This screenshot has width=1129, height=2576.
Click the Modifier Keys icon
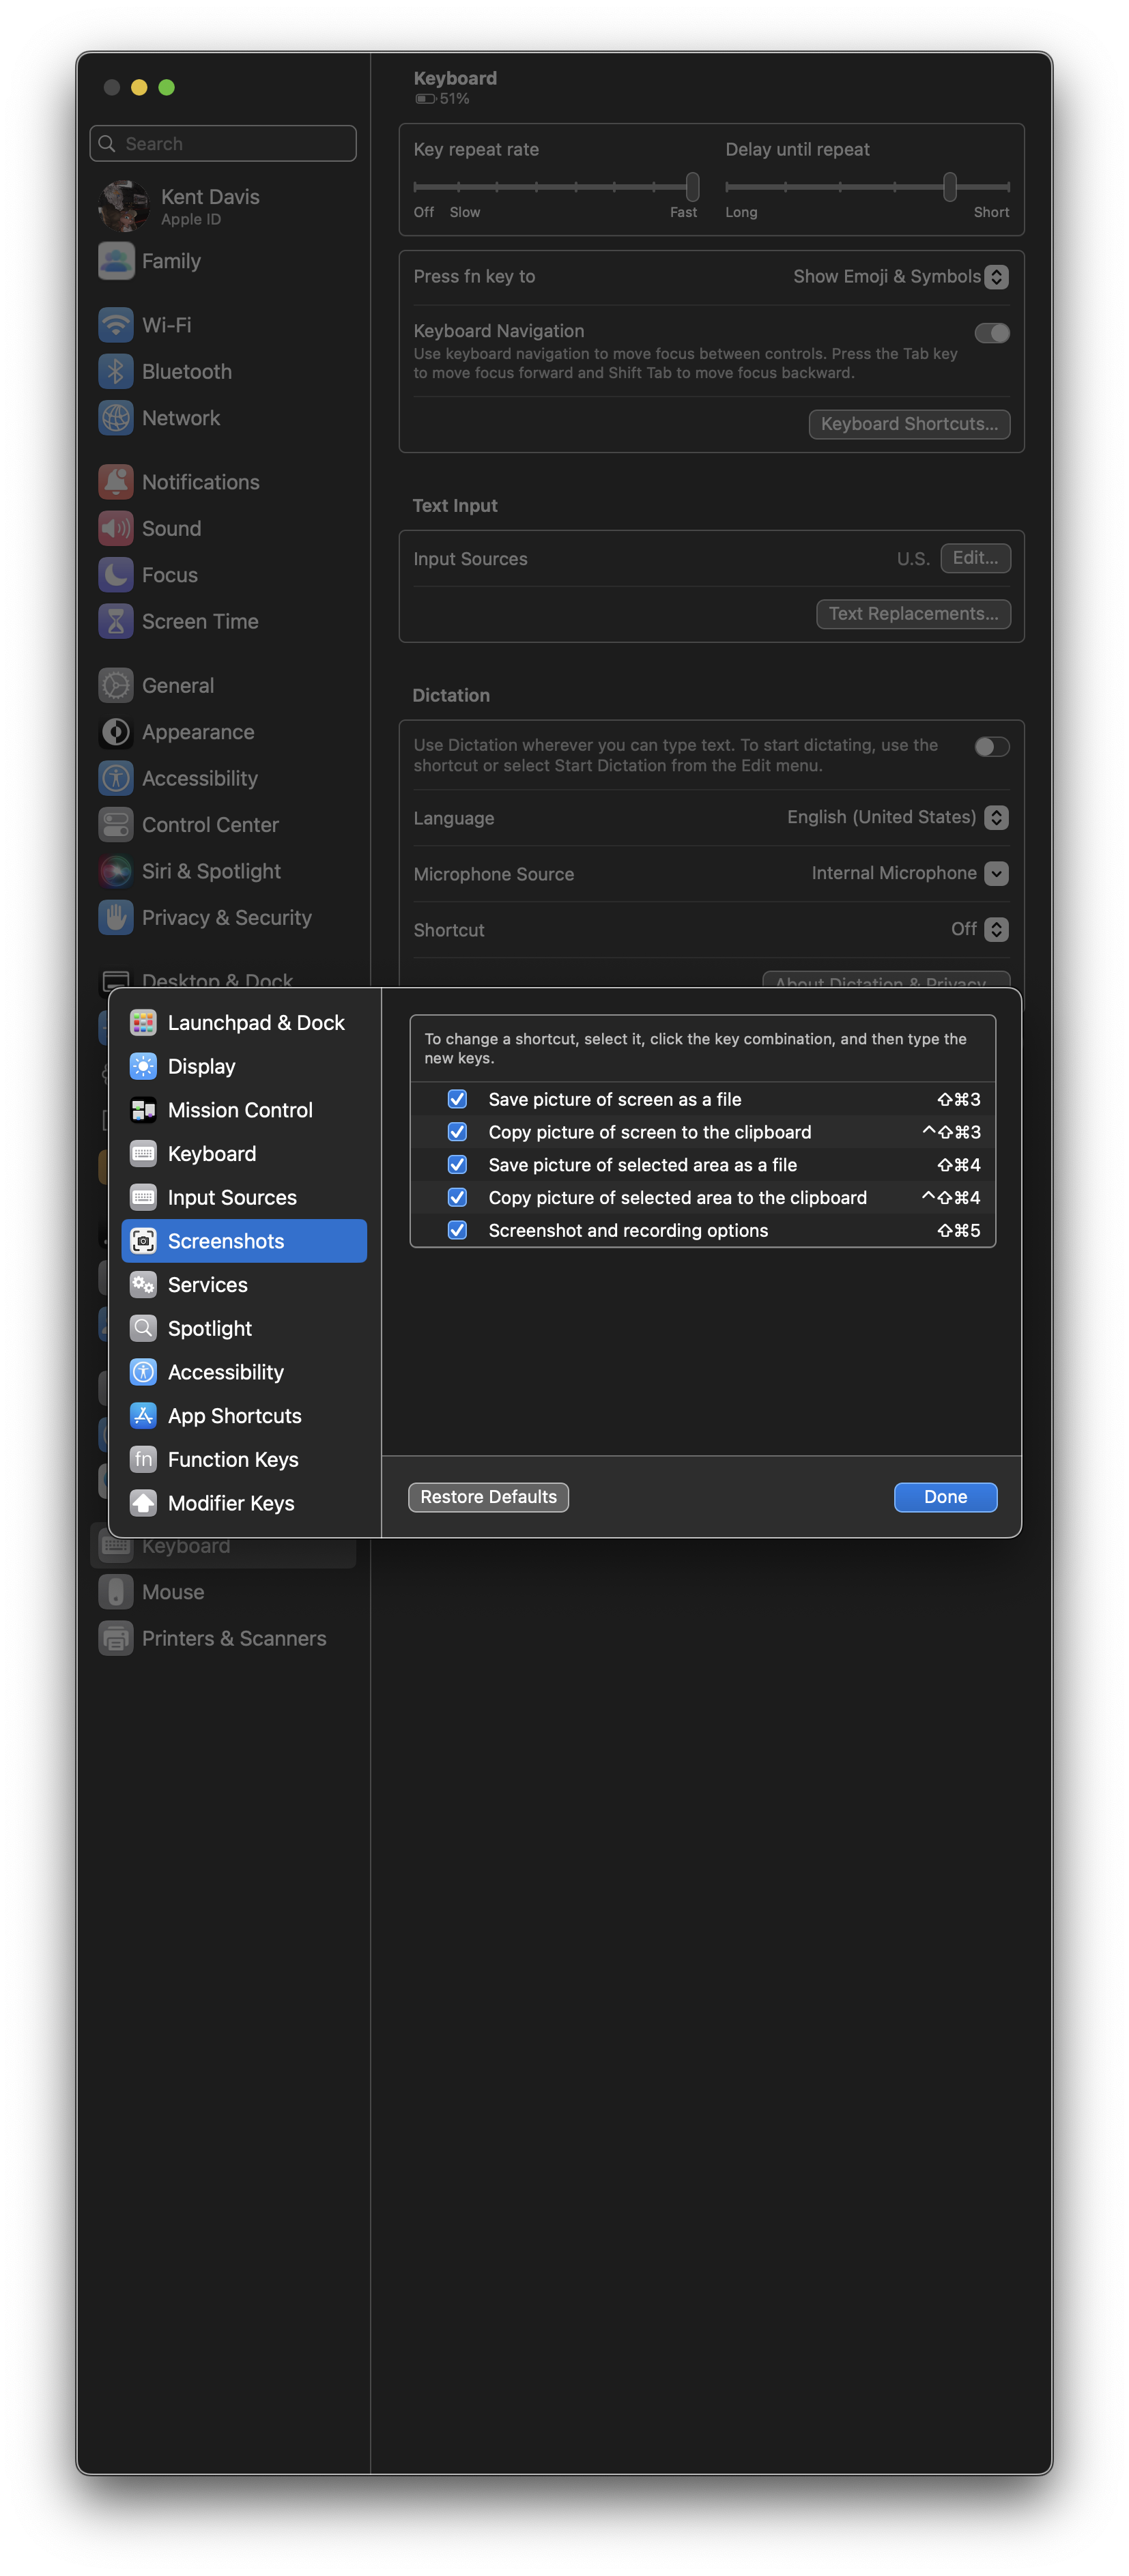pos(143,1503)
